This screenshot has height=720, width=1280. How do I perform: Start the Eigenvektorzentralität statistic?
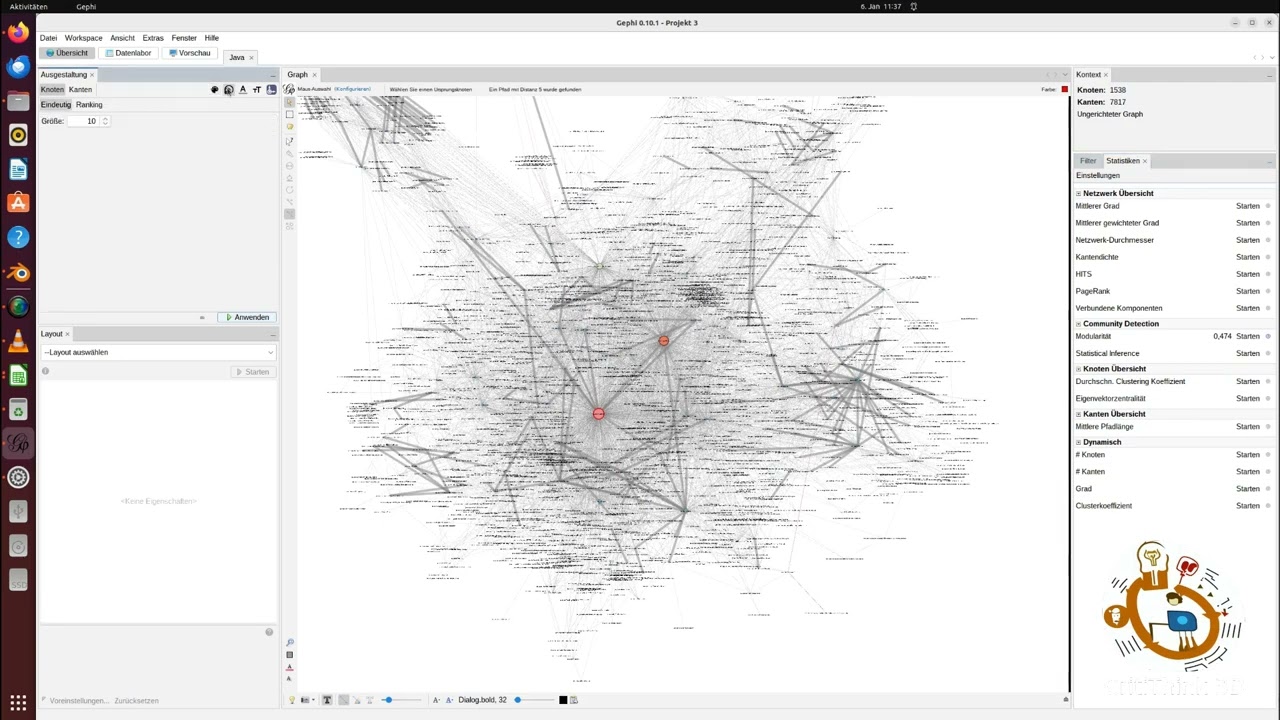1247,398
